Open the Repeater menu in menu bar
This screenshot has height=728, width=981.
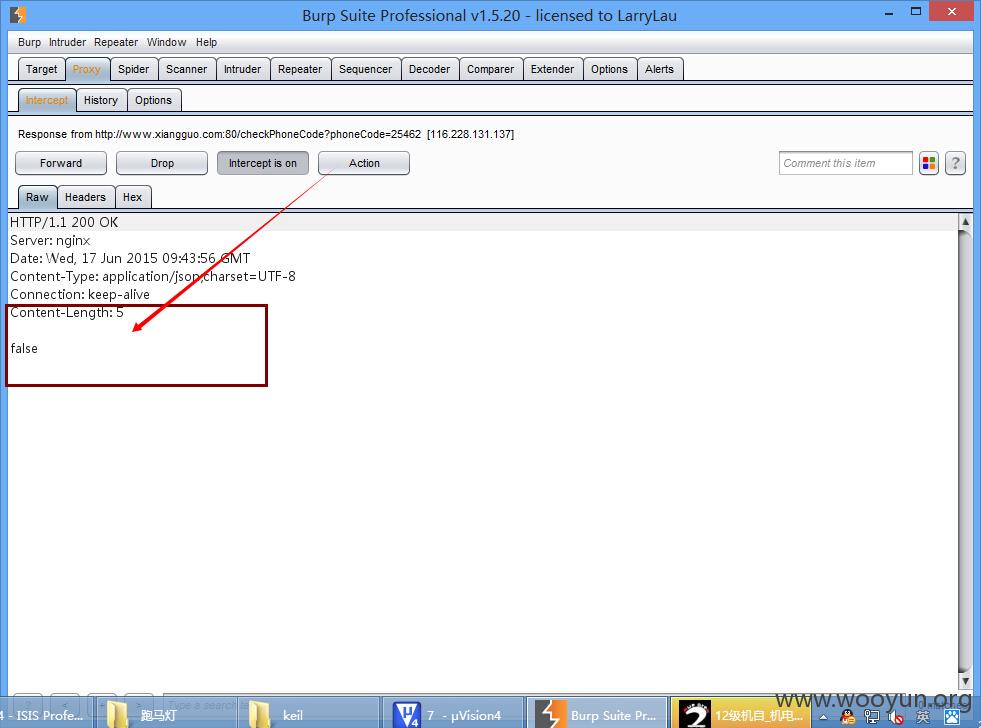tap(116, 42)
